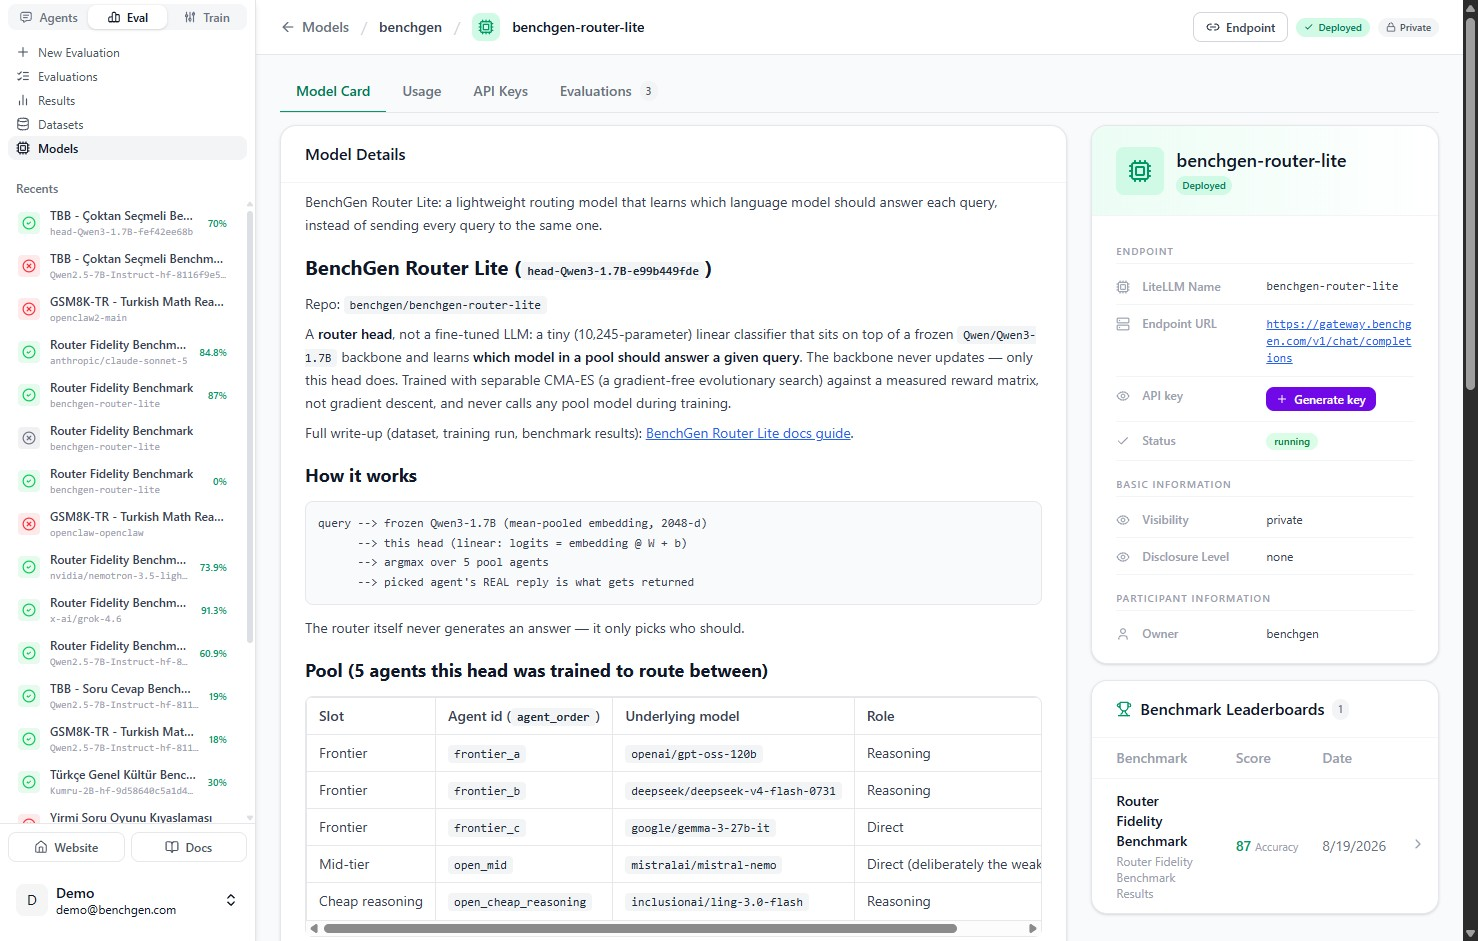The width and height of the screenshot is (1478, 941).
Task: Open the Website button
Action: (67, 847)
